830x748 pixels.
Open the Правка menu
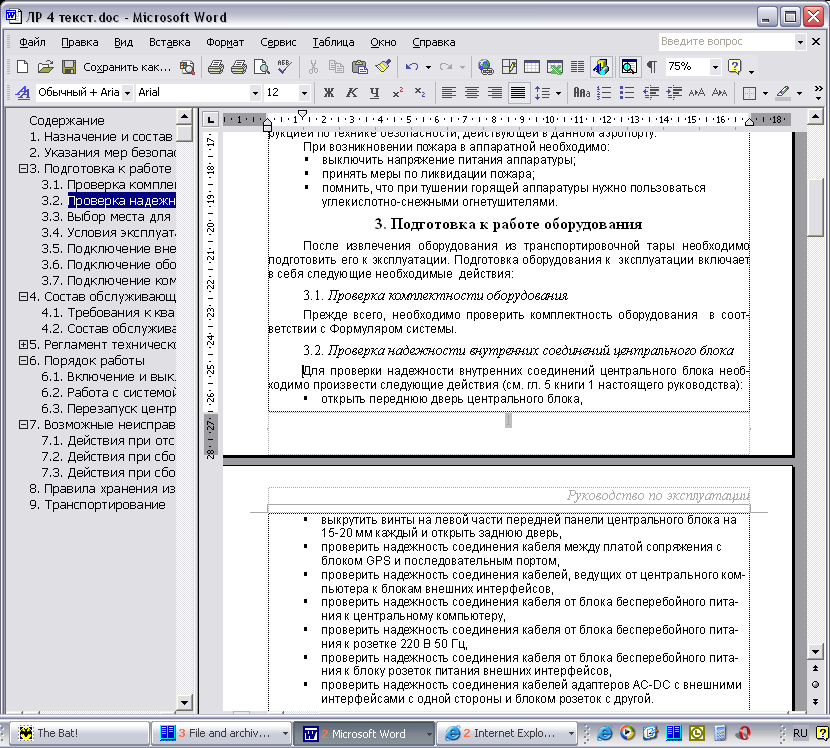[x=79, y=42]
